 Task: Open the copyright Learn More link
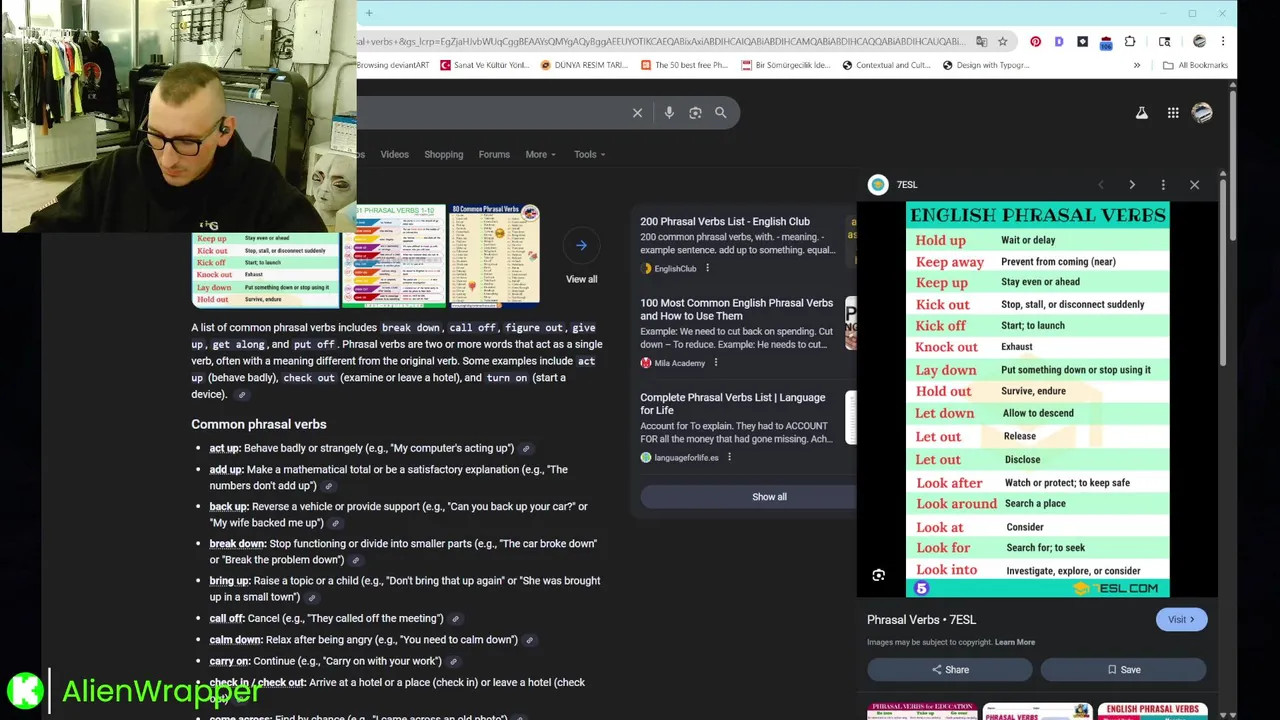tap(1015, 642)
